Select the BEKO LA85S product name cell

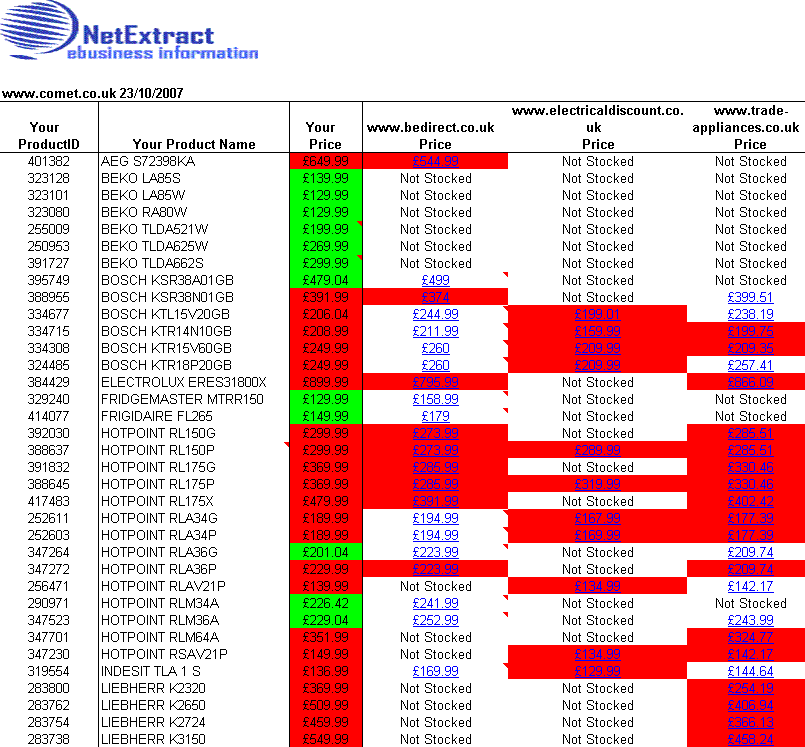tap(194, 178)
